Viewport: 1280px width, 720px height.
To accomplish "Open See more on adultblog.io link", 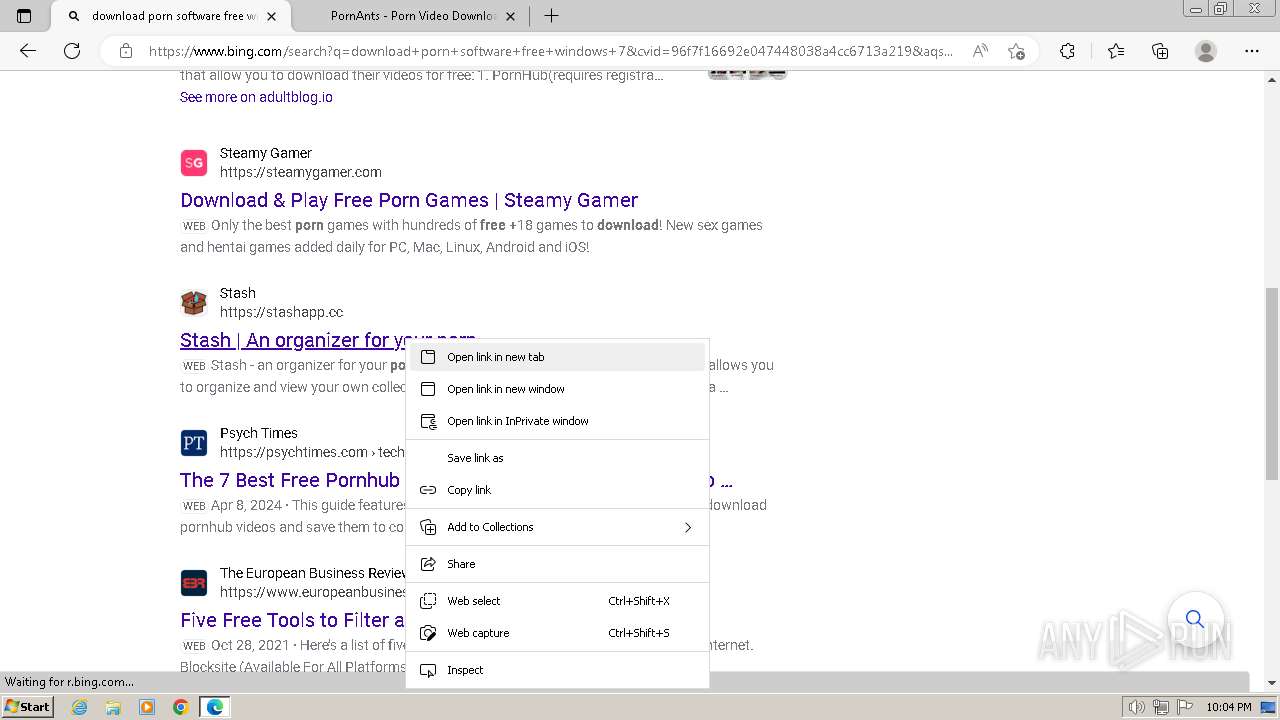I will pos(256,97).
